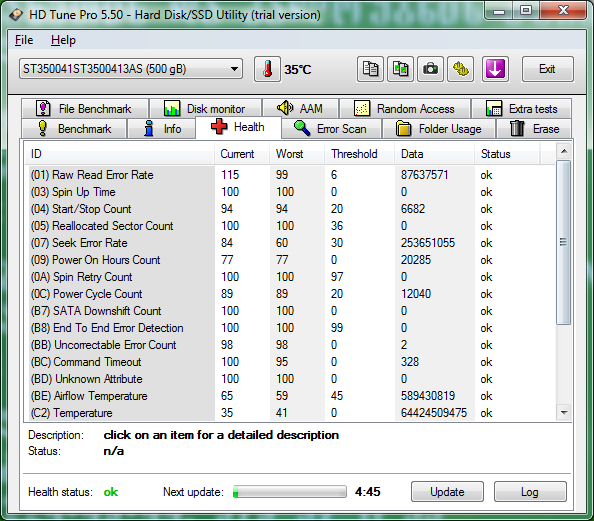The height and width of the screenshot is (521, 594).
Task: Switch to the Random Access tab
Action: pos(405,108)
